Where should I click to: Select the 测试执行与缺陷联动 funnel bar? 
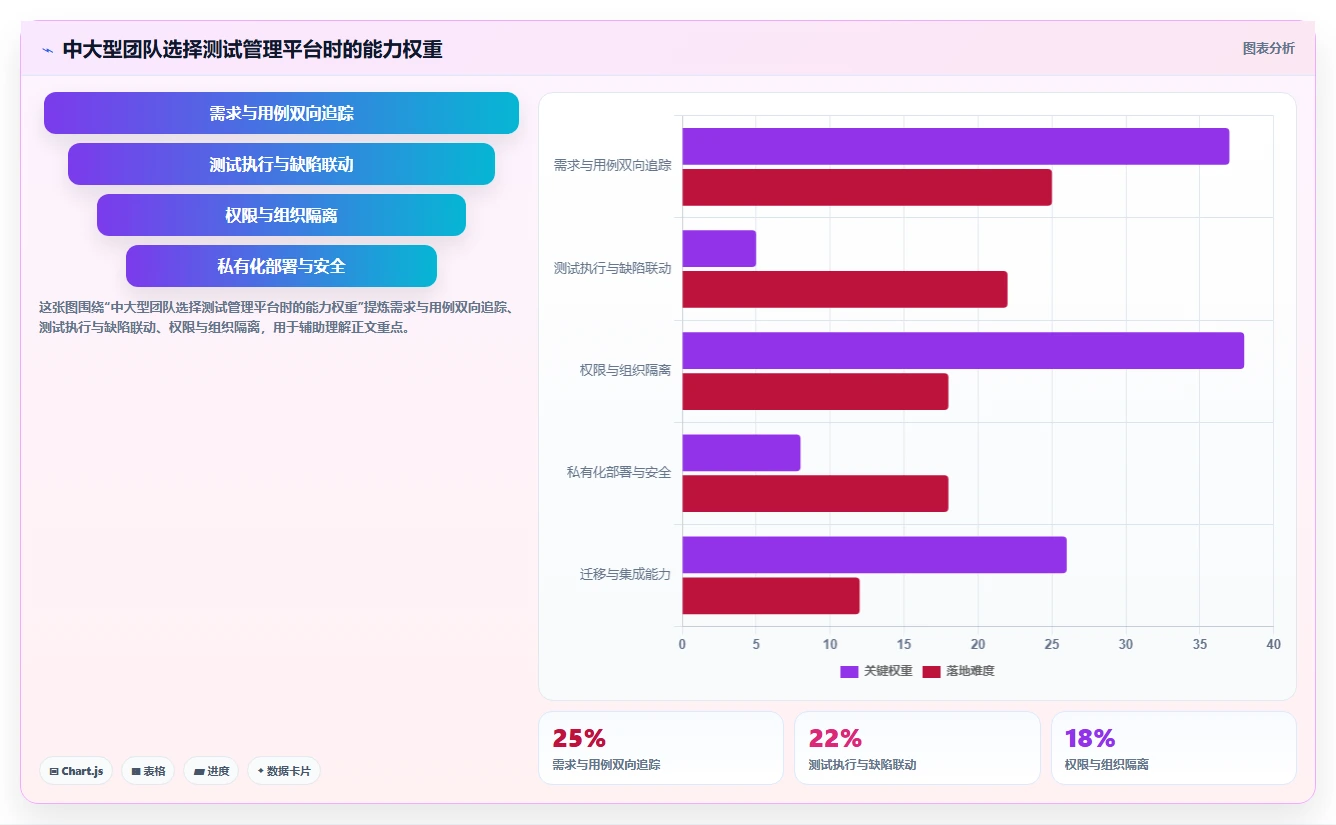coord(281,164)
